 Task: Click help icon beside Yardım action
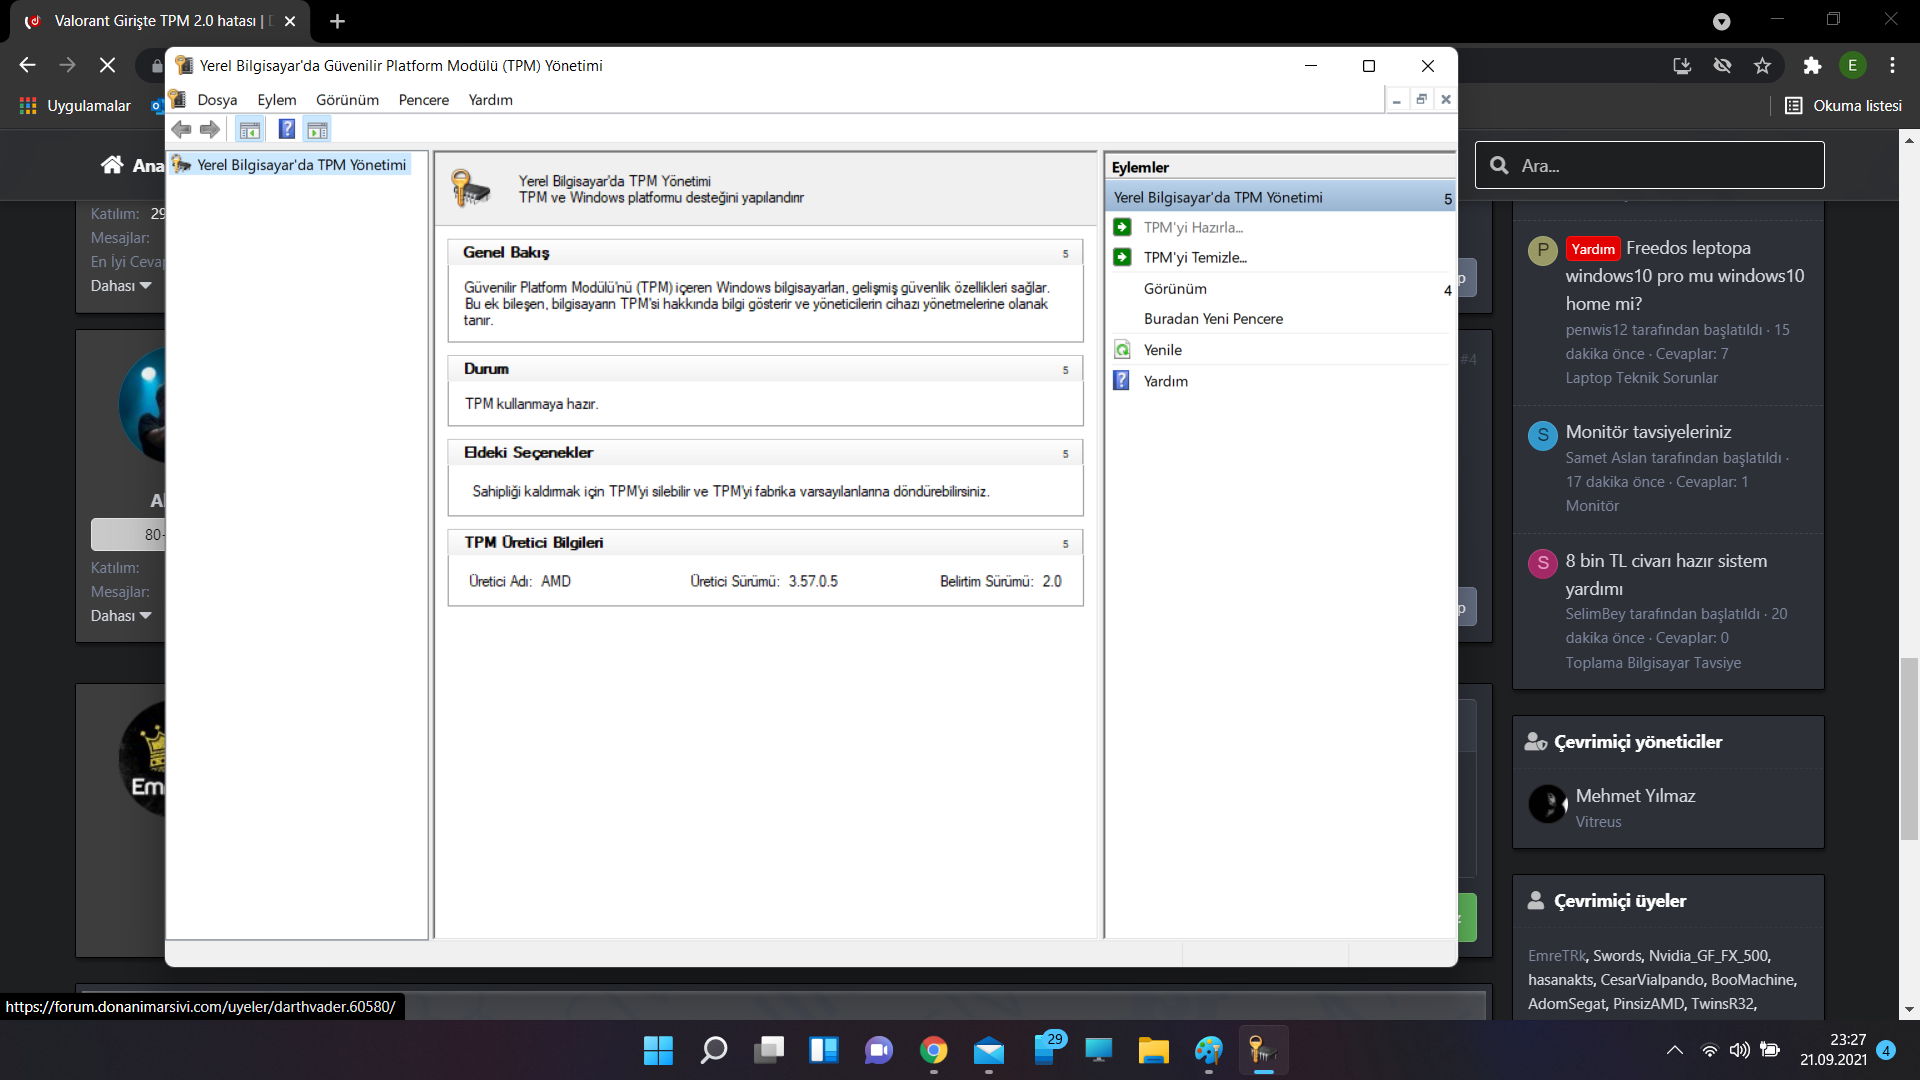(x=1122, y=381)
